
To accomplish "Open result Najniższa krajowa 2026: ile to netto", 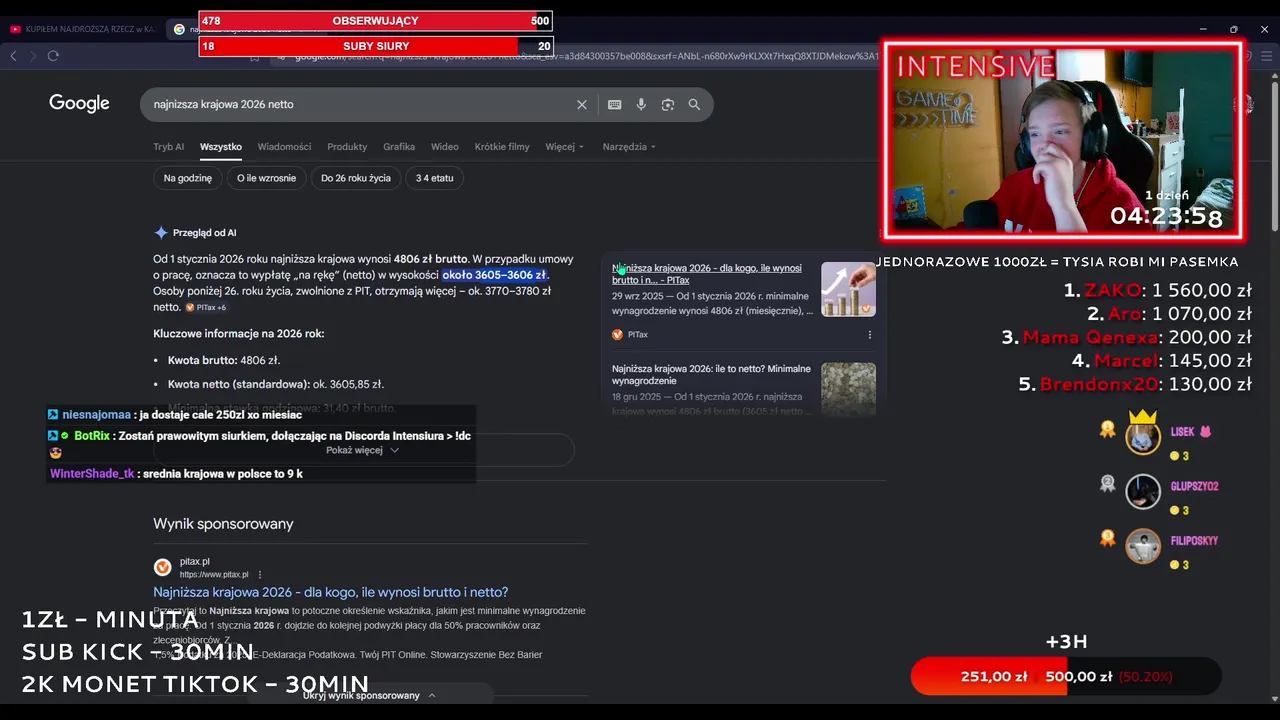I will (711, 374).
